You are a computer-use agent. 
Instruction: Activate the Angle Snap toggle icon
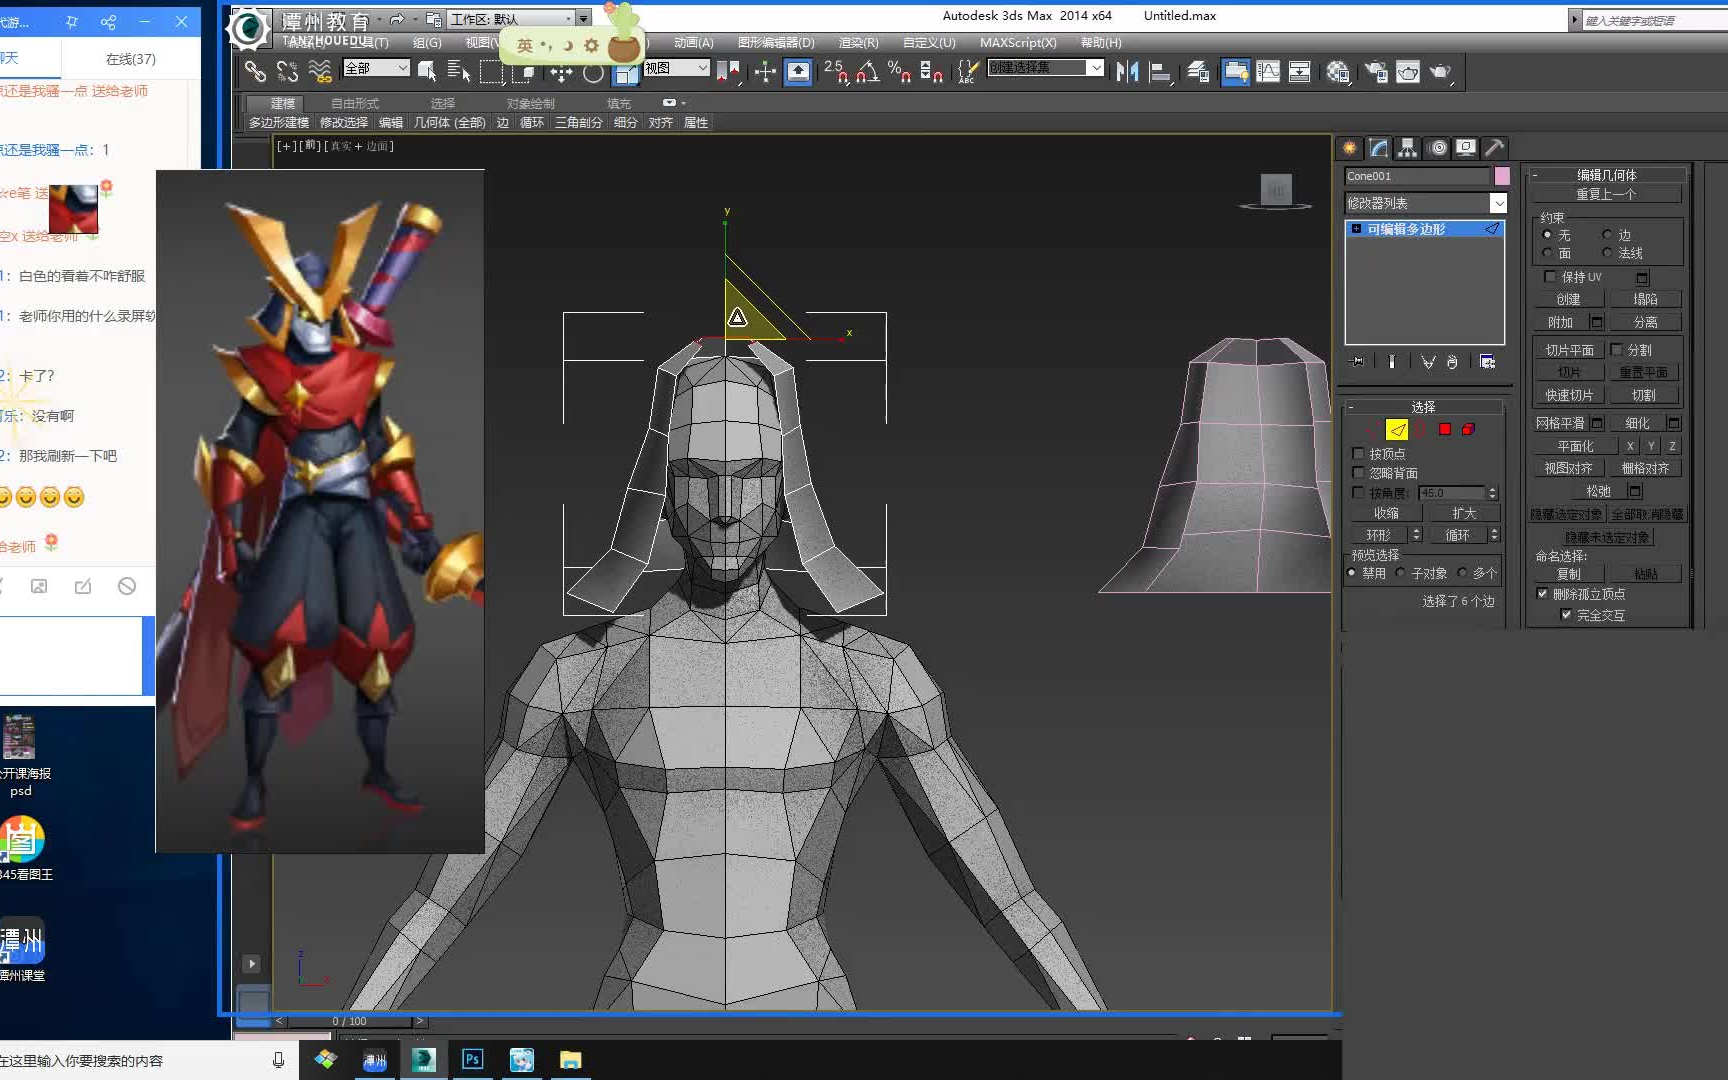tap(867, 71)
